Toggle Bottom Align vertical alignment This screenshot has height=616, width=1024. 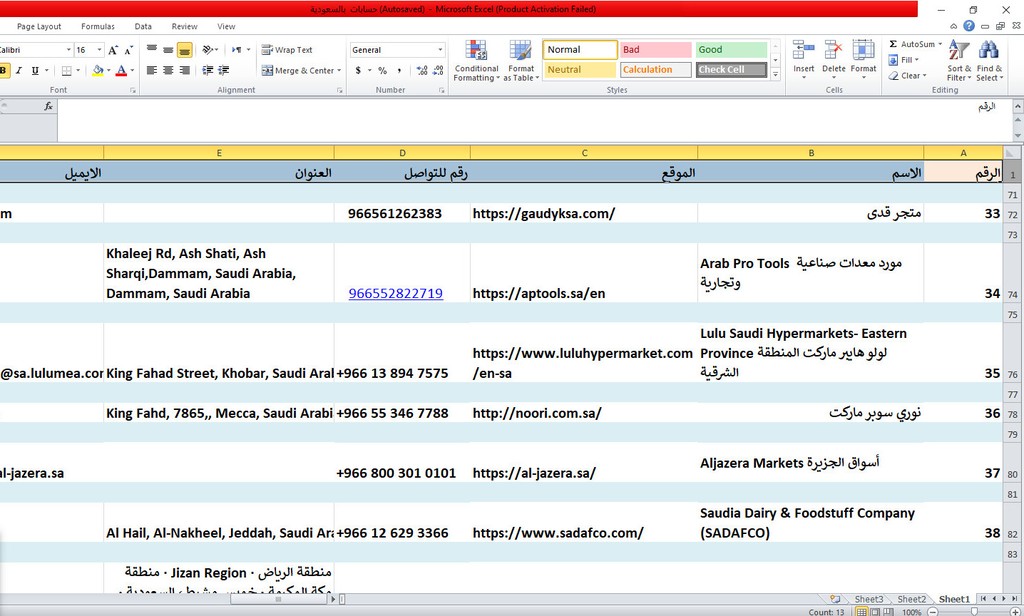(x=185, y=50)
